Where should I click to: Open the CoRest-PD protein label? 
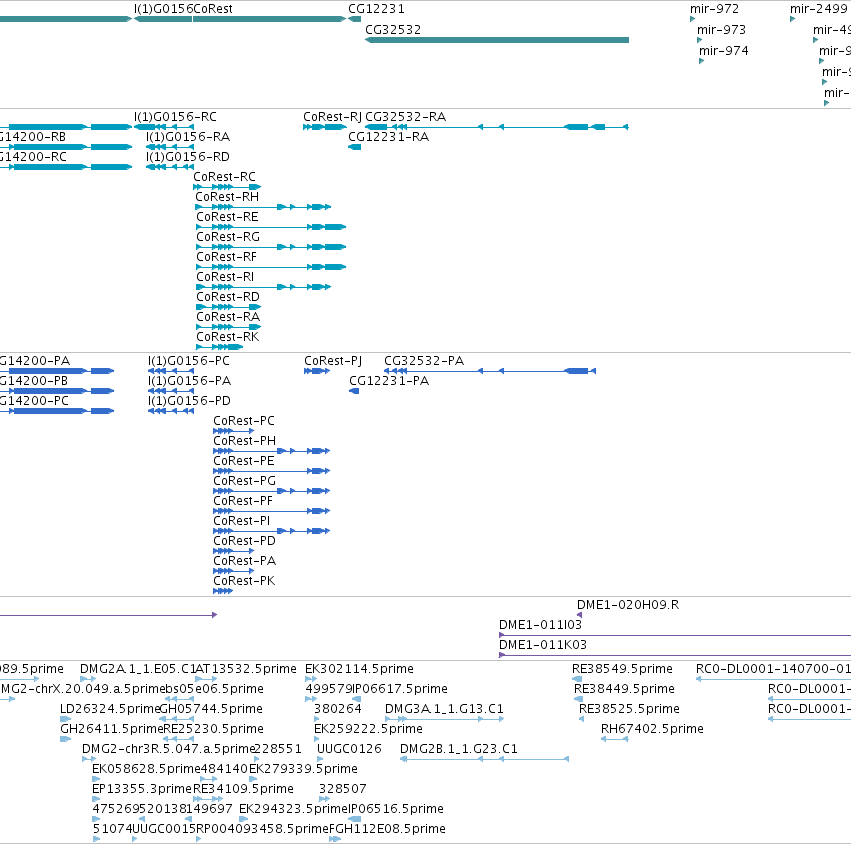[244, 542]
